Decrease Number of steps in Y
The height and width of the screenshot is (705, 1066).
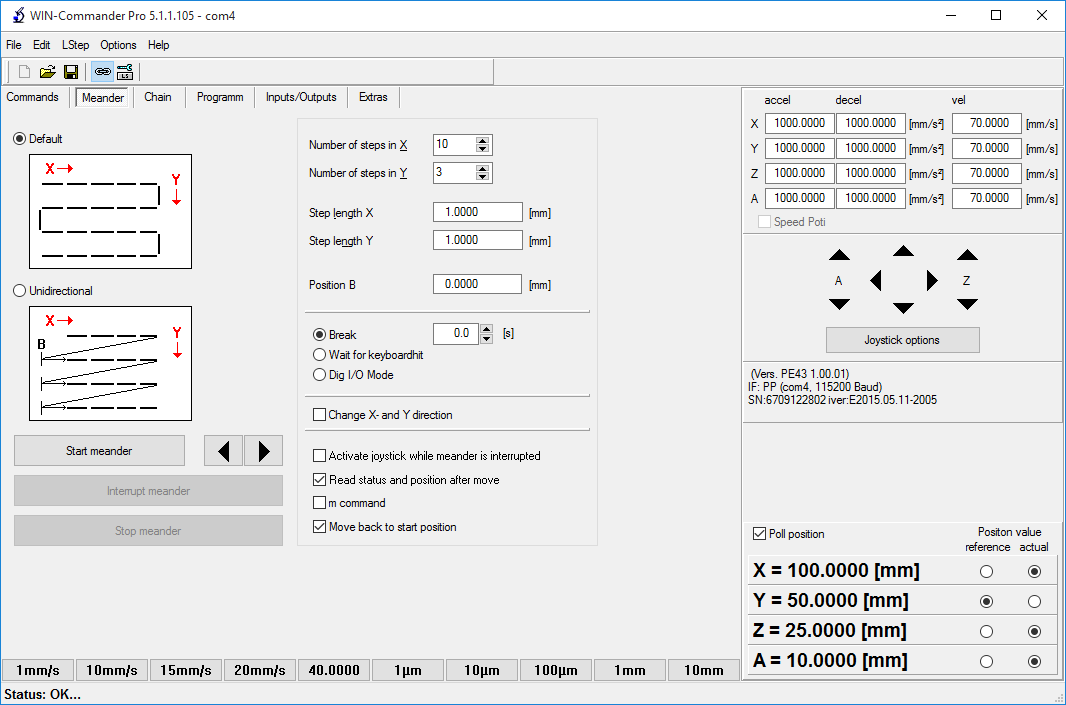click(x=483, y=176)
